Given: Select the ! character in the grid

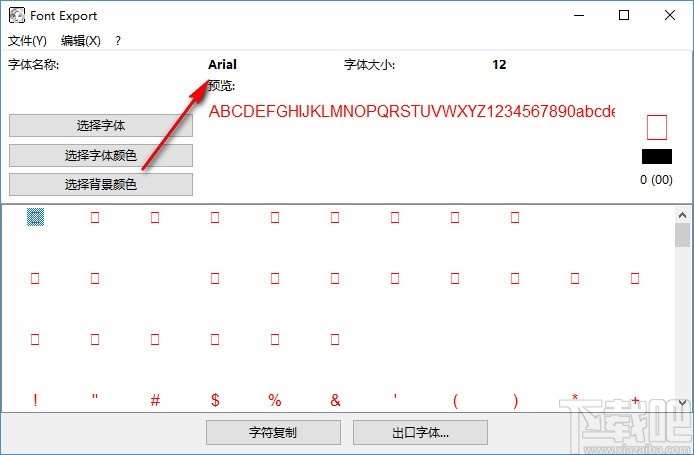Looking at the screenshot, I should click(x=35, y=400).
